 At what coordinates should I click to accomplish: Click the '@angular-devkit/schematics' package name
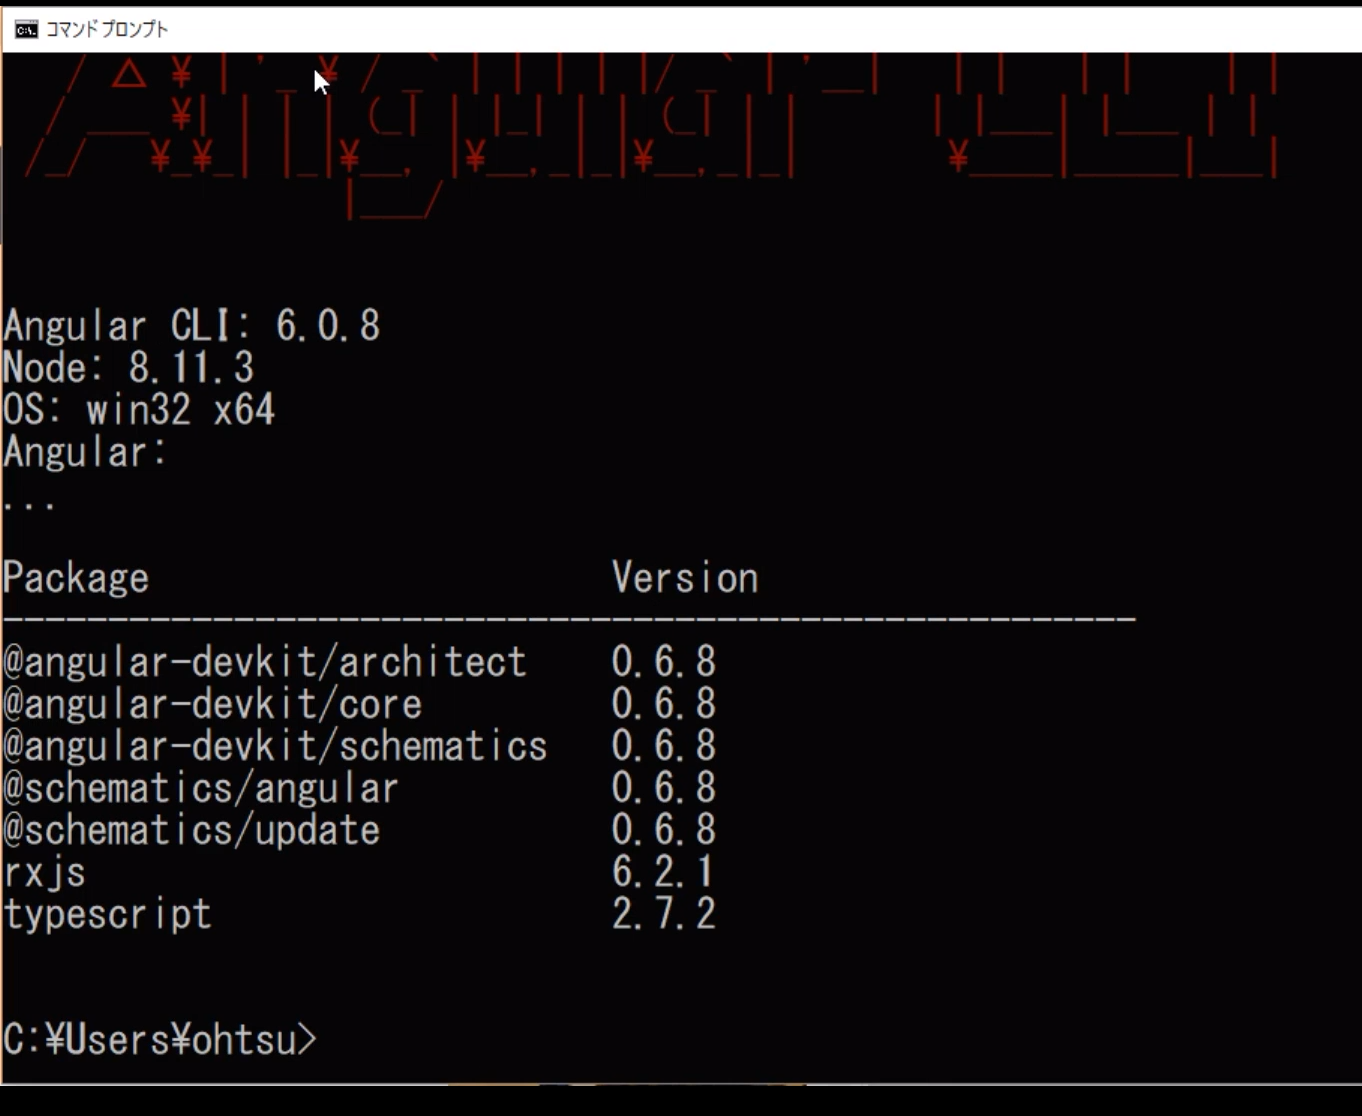pos(276,746)
